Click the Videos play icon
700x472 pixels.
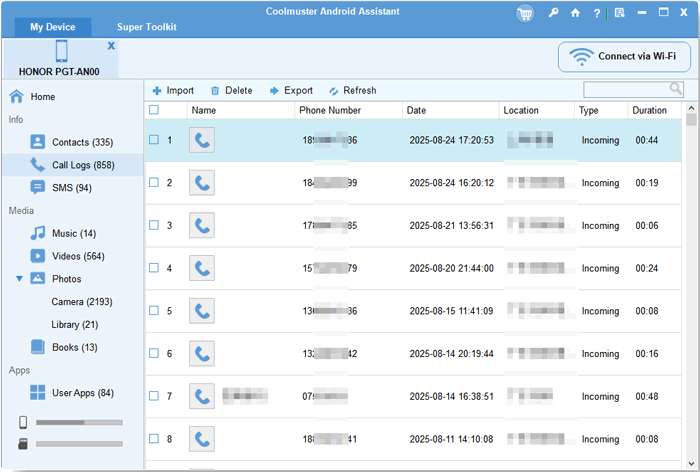(38, 256)
